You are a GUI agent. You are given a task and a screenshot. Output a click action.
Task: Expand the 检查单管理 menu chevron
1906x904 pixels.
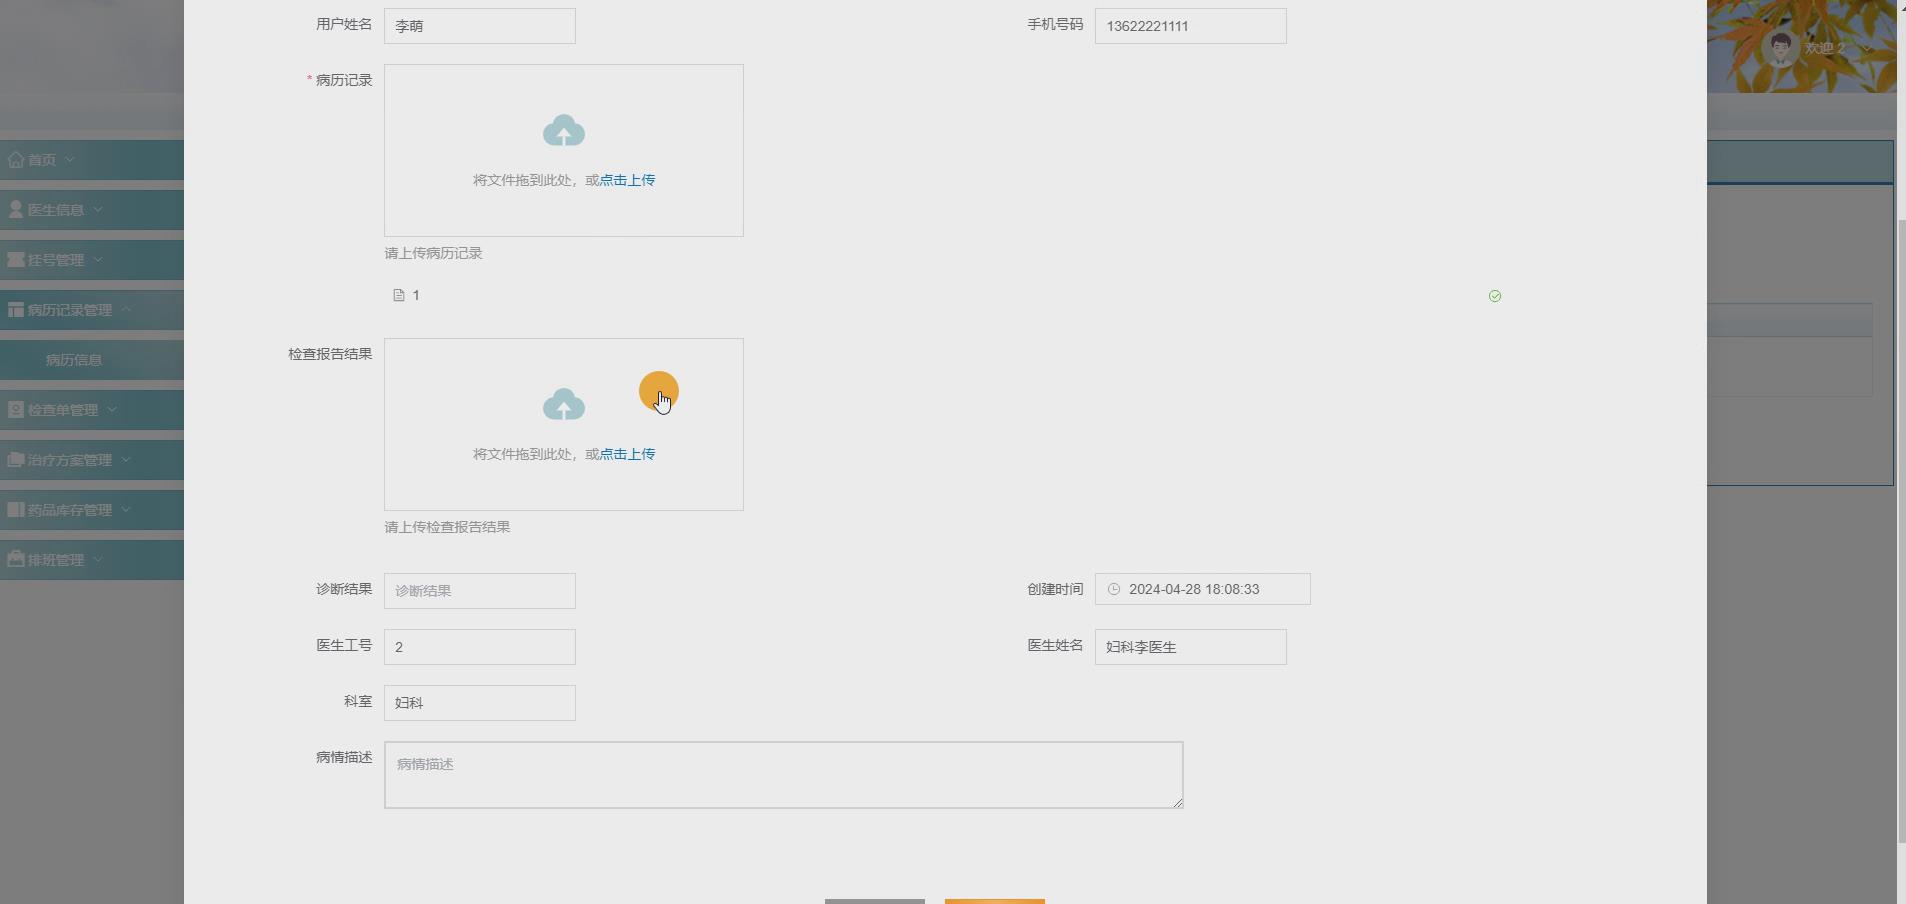(x=112, y=410)
